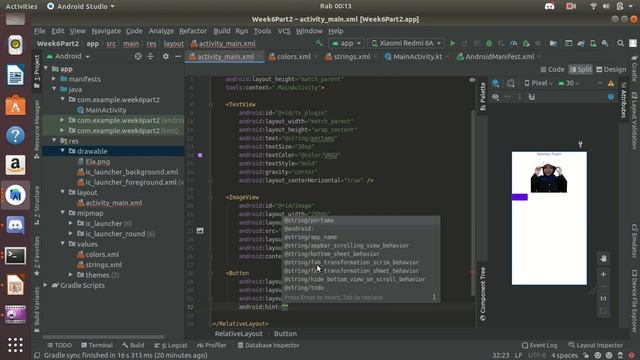This screenshot has width=640, height=360.
Task: Open Search Everywhere magnifier icon
Action: (620, 43)
